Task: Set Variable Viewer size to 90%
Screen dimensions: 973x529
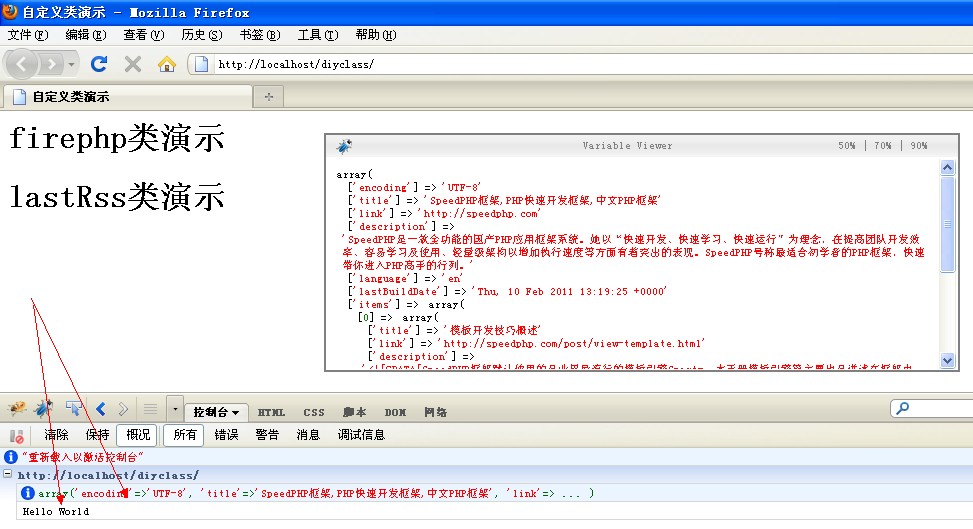Action: [918, 145]
